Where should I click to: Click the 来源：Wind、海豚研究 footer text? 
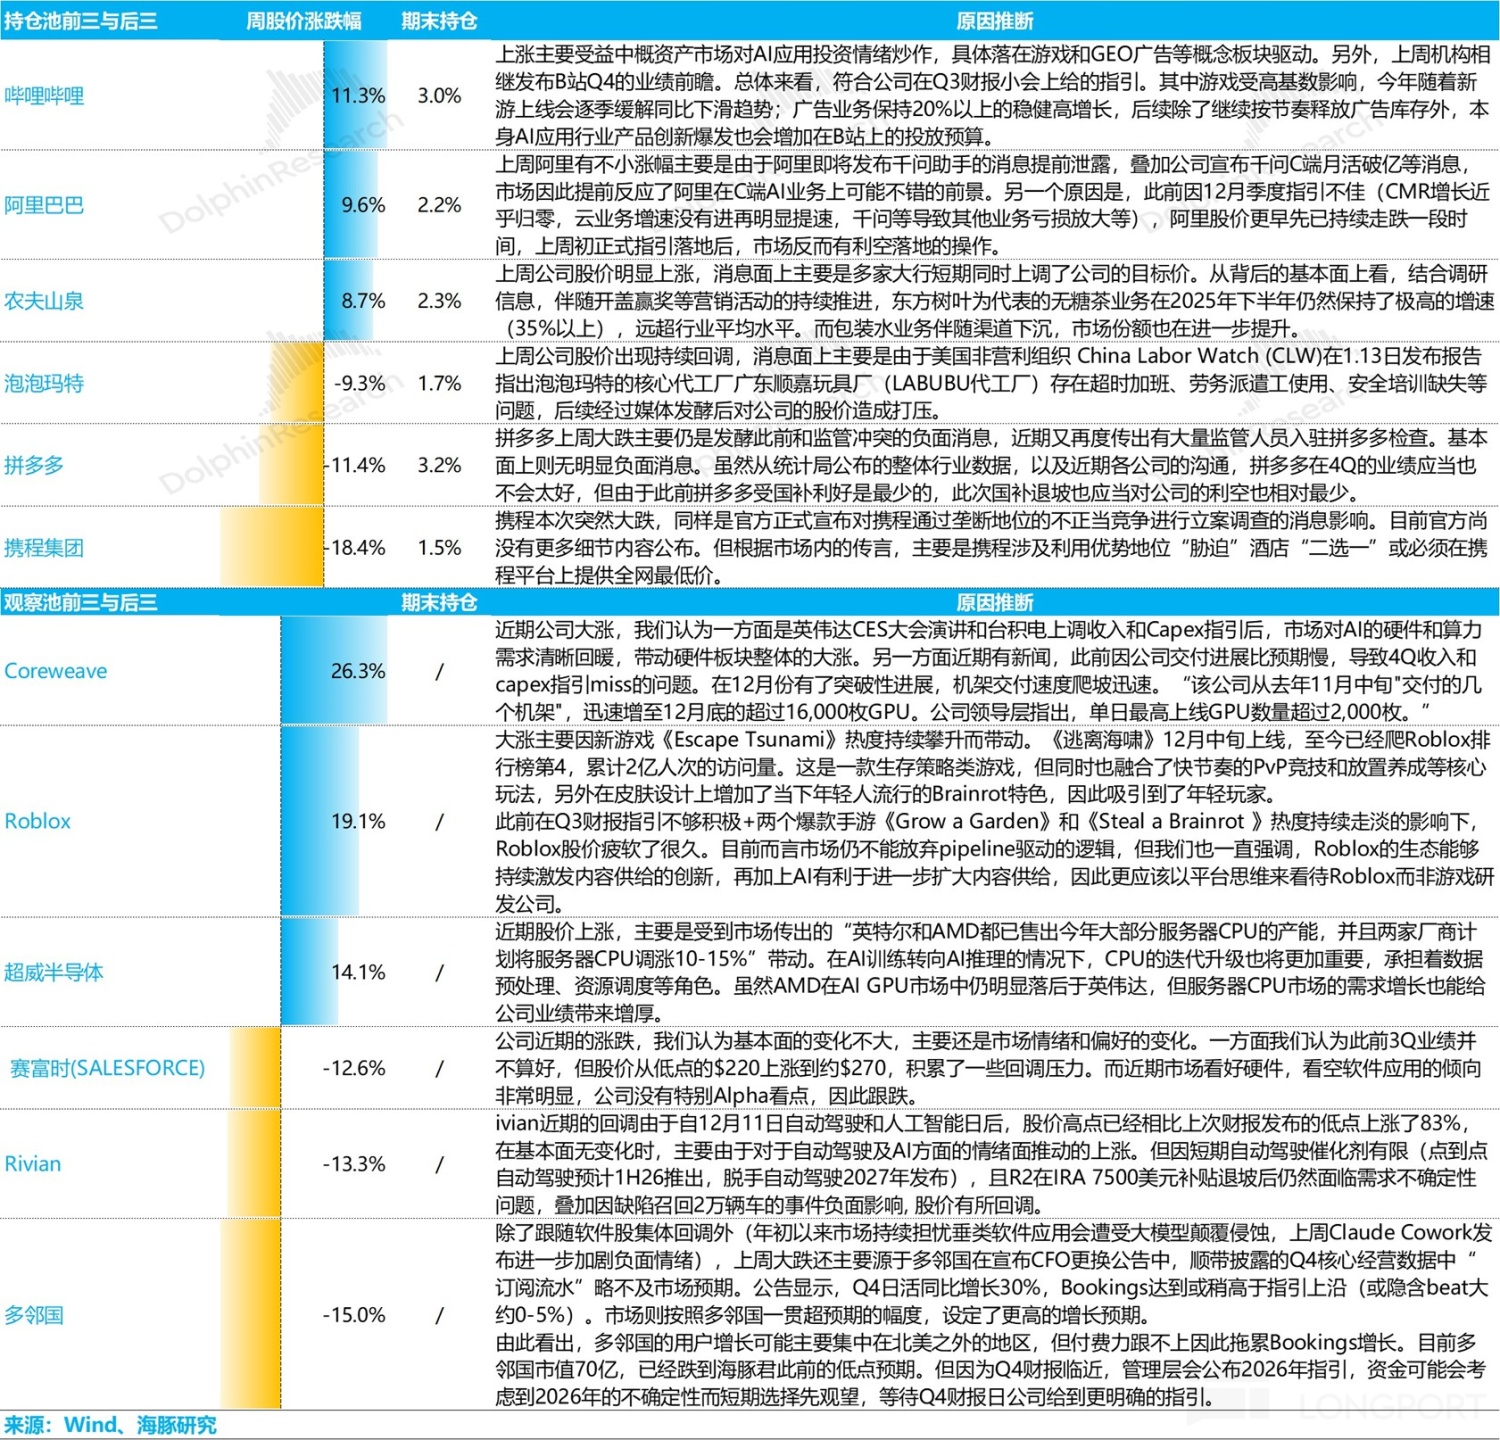pos(110,1425)
